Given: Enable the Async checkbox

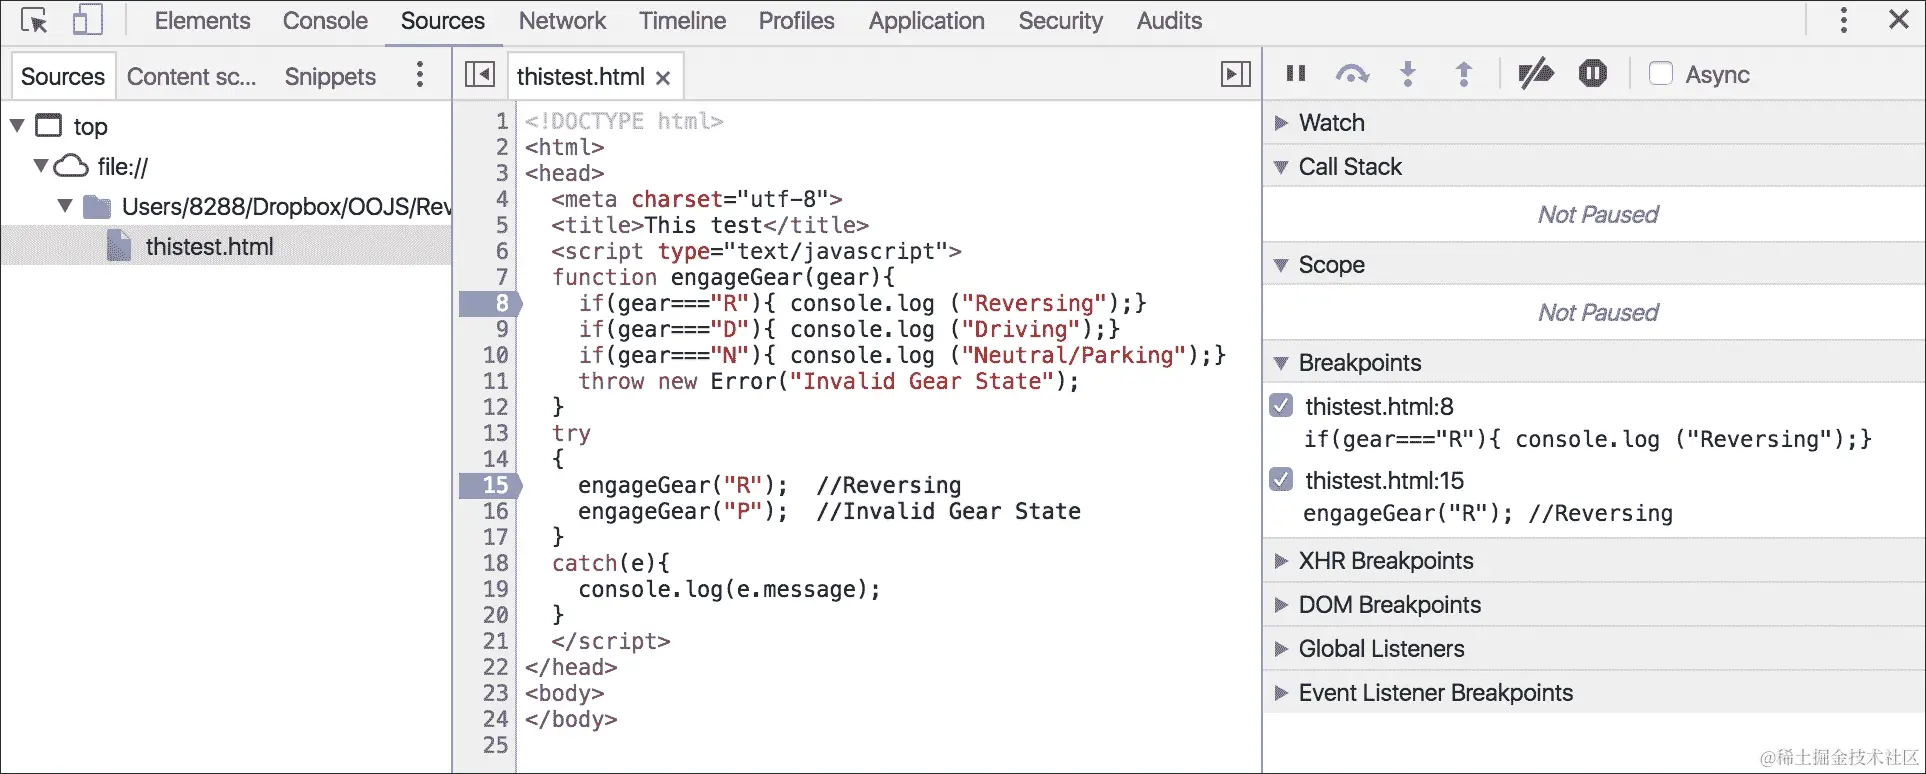Looking at the screenshot, I should pos(1660,74).
